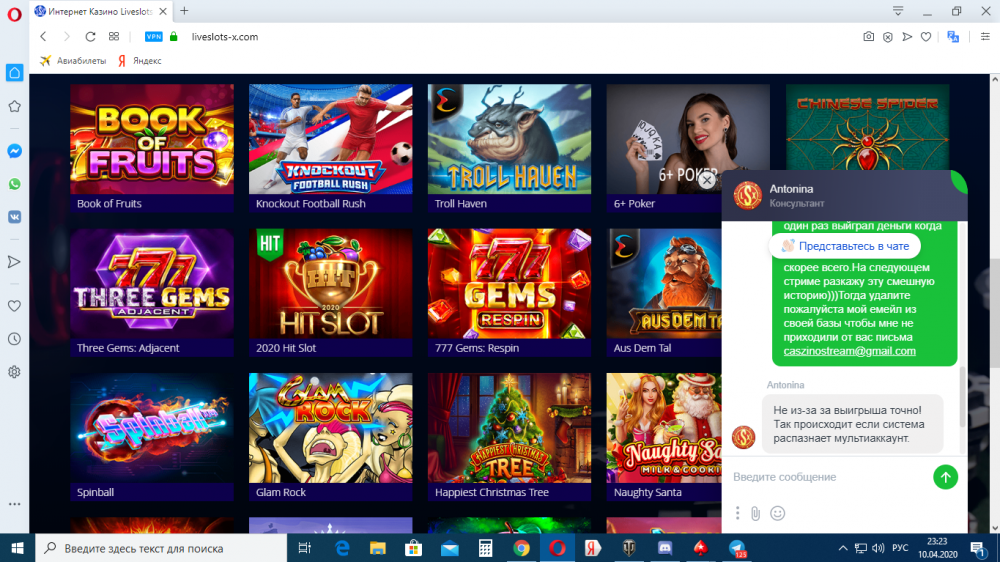Open Telegram from the taskbar

click(737, 548)
